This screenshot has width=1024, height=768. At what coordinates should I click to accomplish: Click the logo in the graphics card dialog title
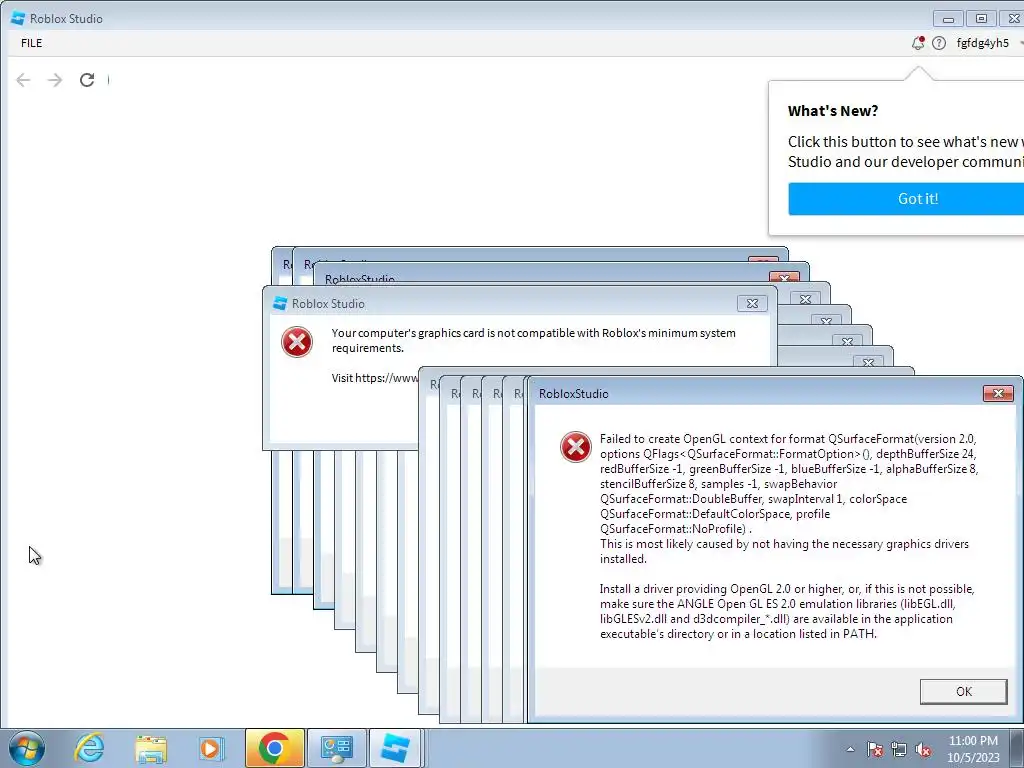pos(280,303)
